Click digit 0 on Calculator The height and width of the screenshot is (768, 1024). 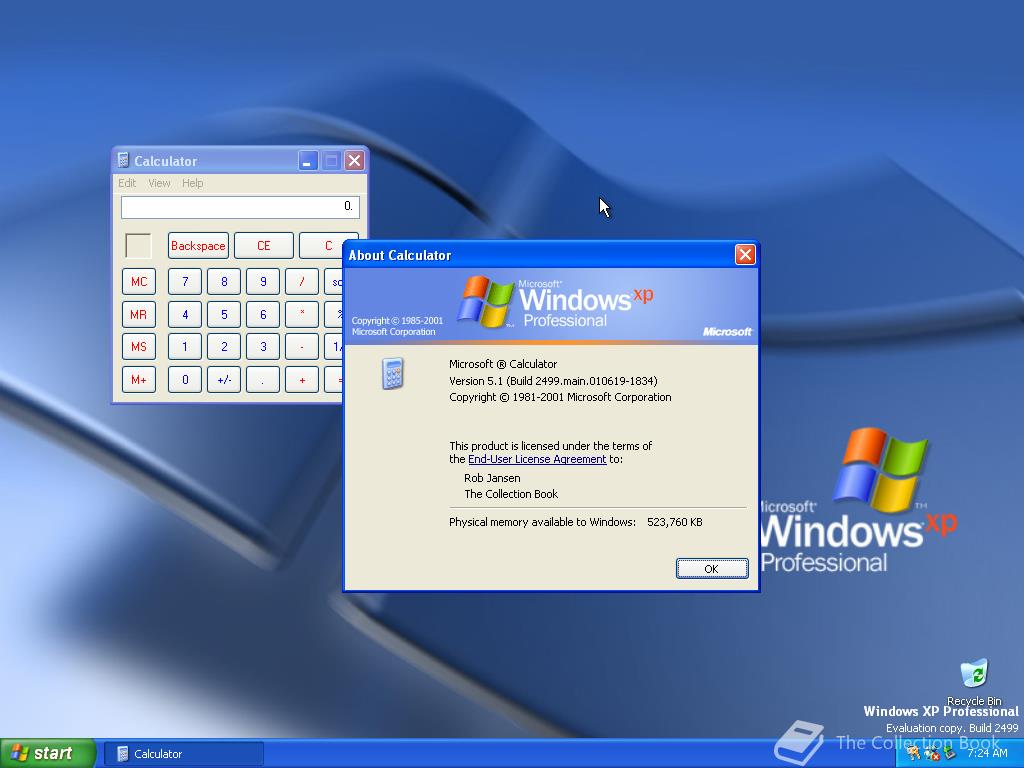(x=185, y=379)
